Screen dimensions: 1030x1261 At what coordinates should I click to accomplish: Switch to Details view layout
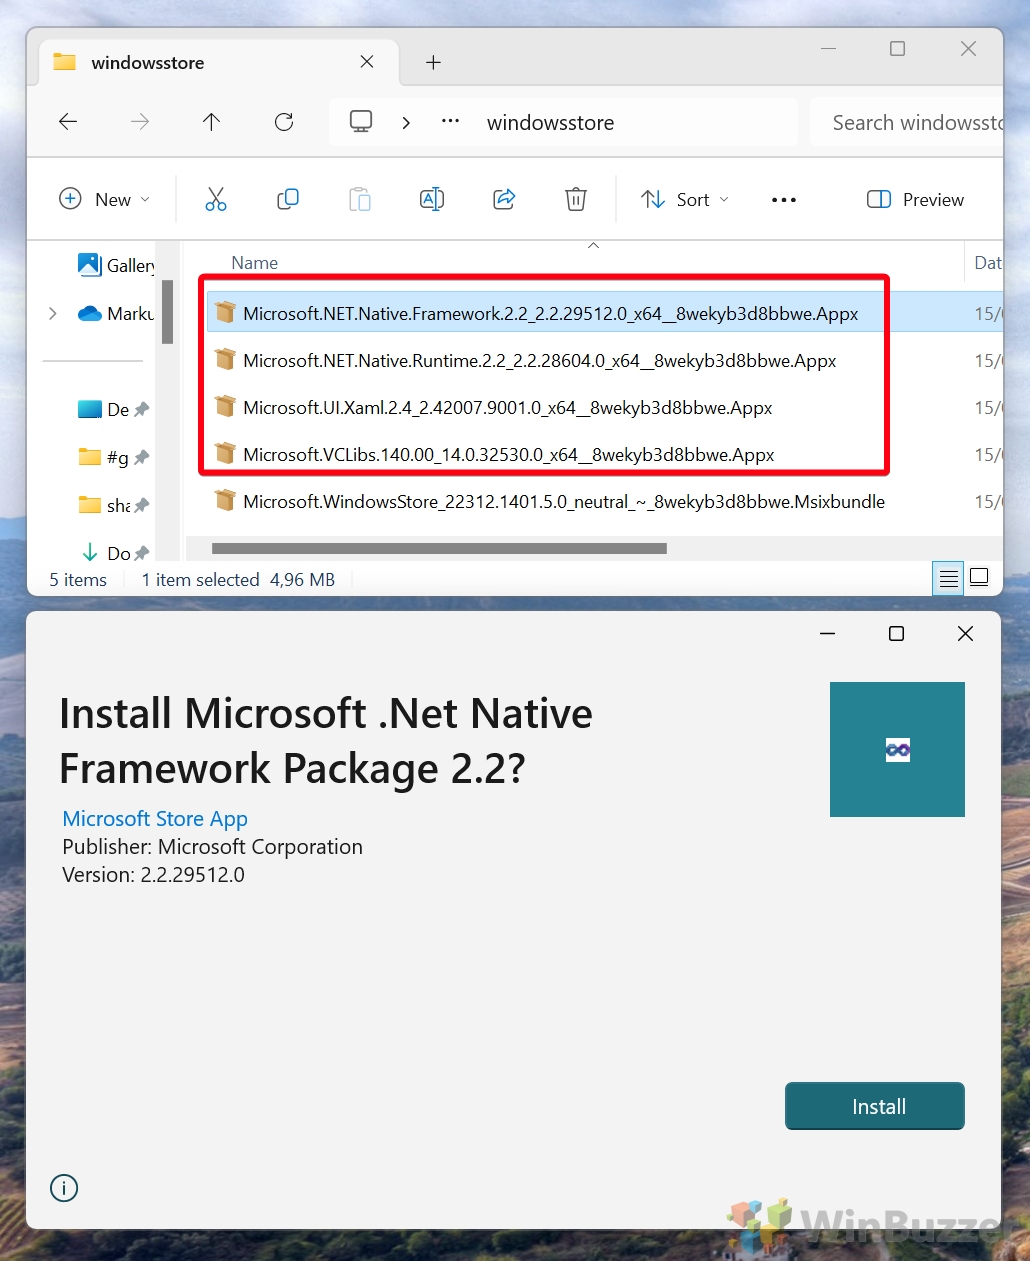click(x=948, y=579)
